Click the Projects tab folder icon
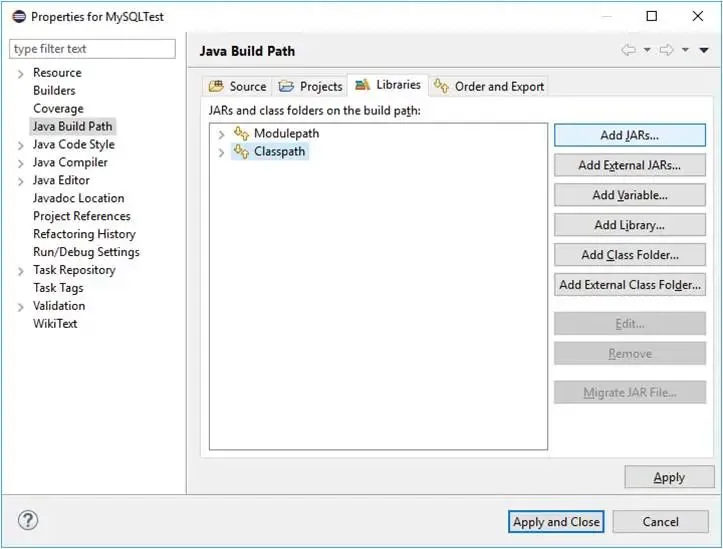Screen dimensions: 723x549 click(286, 86)
